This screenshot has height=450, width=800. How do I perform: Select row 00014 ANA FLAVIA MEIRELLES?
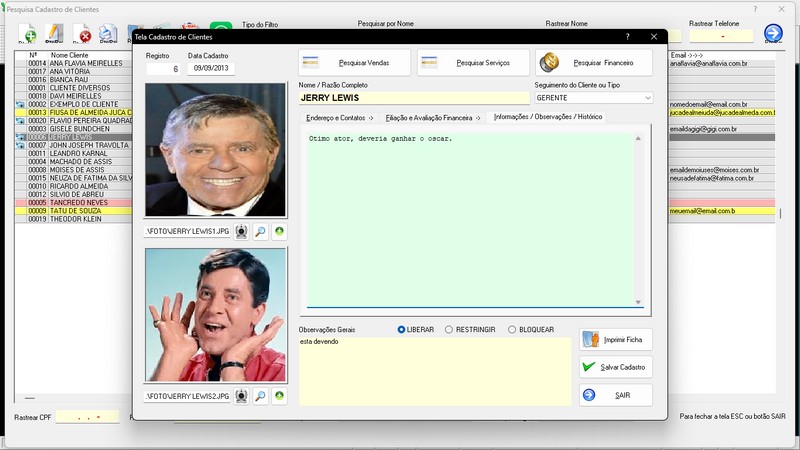[x=73, y=63]
